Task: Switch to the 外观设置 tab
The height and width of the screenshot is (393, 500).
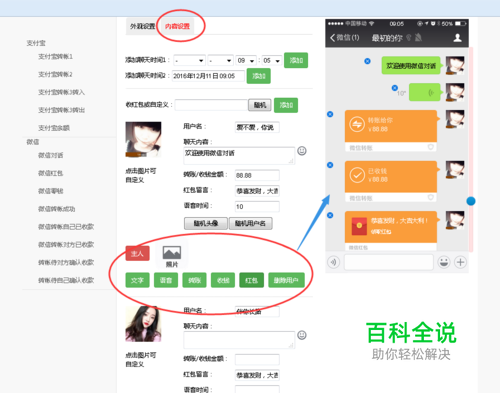Action: pyautogui.click(x=142, y=26)
